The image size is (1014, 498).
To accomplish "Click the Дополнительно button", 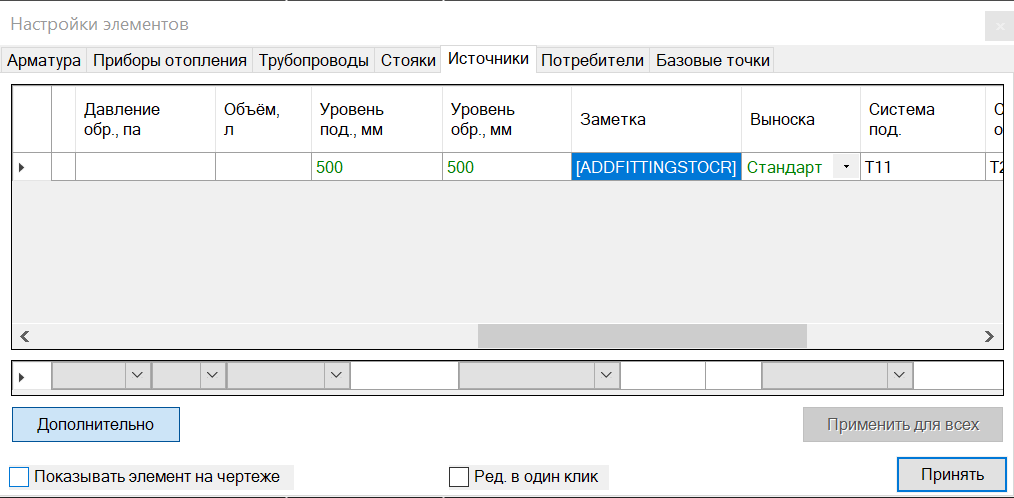I will [x=96, y=424].
